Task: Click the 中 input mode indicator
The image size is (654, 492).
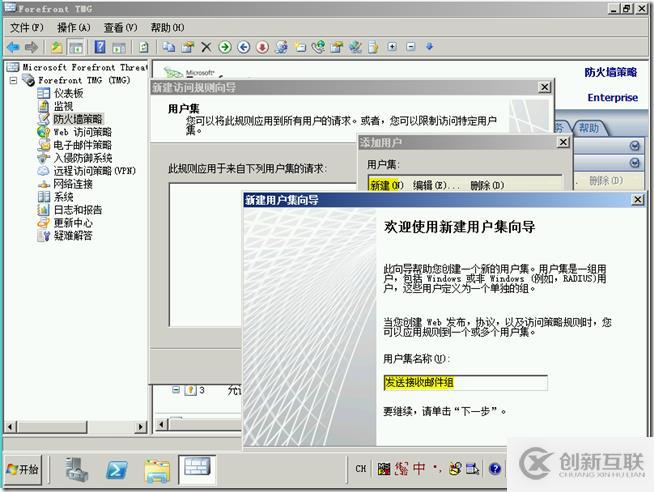Action: (419, 469)
